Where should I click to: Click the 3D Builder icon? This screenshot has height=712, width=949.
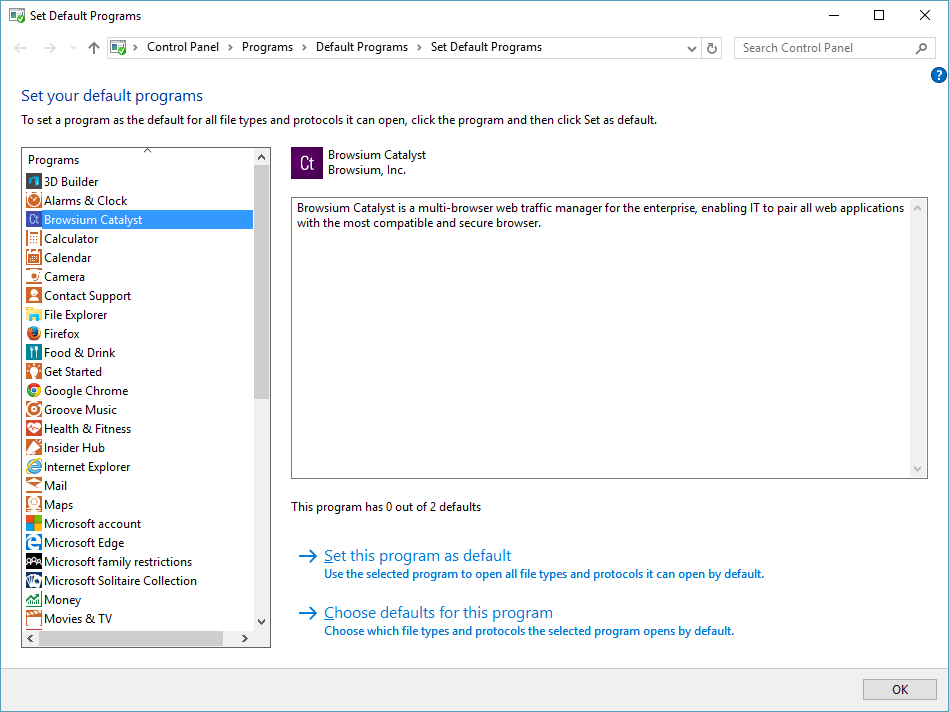(34, 182)
